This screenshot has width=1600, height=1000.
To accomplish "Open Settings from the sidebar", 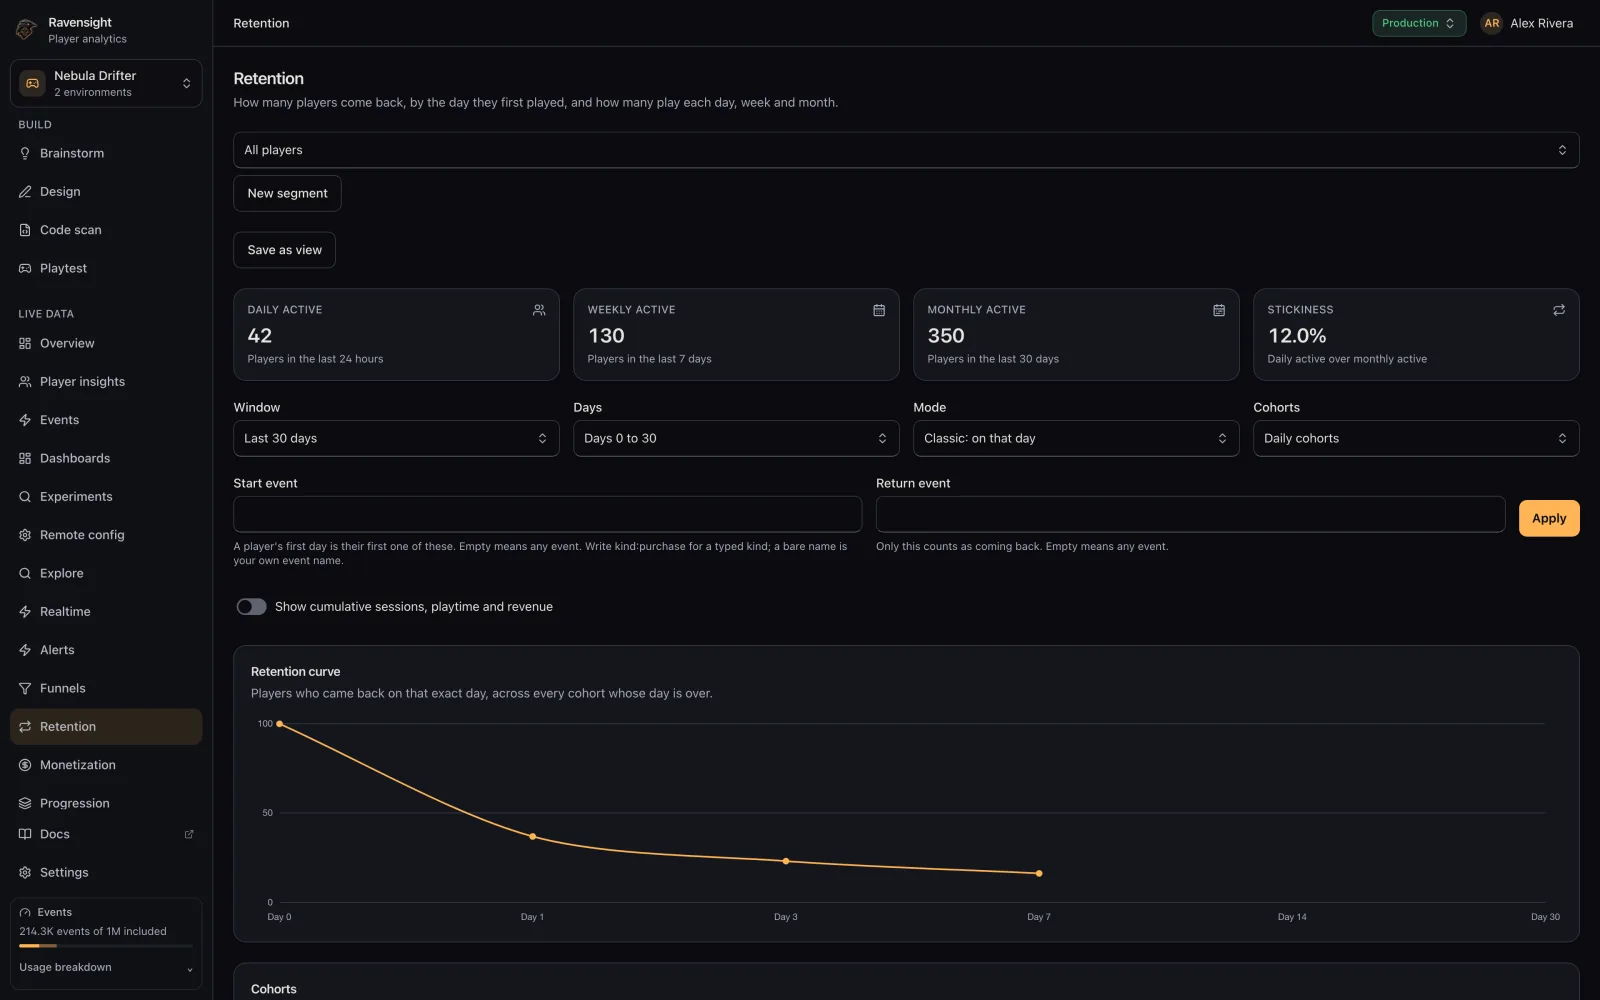I will coord(106,873).
